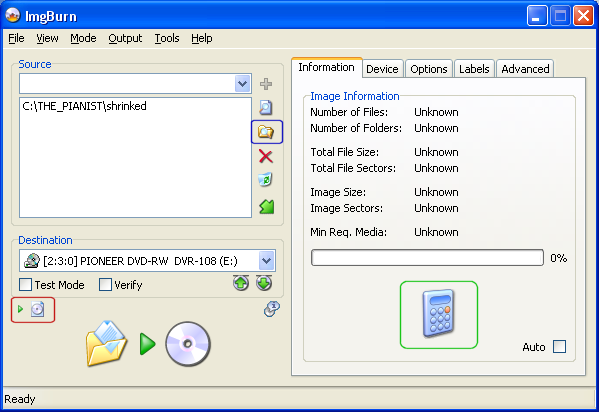The width and height of the screenshot is (599, 412).
Task: Remove selected source with the red X
Action: point(266,156)
